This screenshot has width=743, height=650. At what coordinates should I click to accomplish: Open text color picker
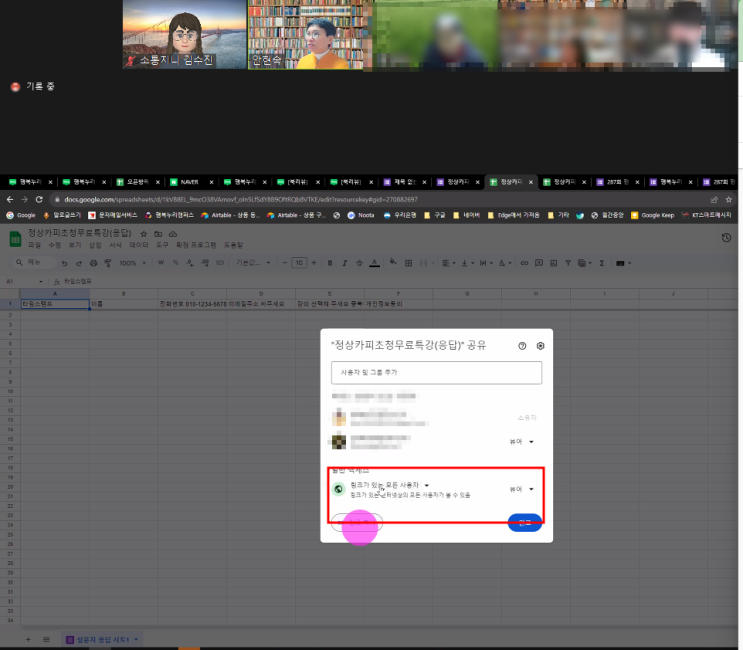(374, 263)
